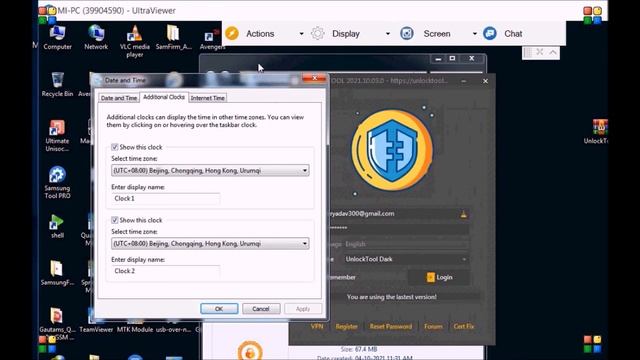
Task: Expand the Display menu arrow
Action: pos(387,34)
